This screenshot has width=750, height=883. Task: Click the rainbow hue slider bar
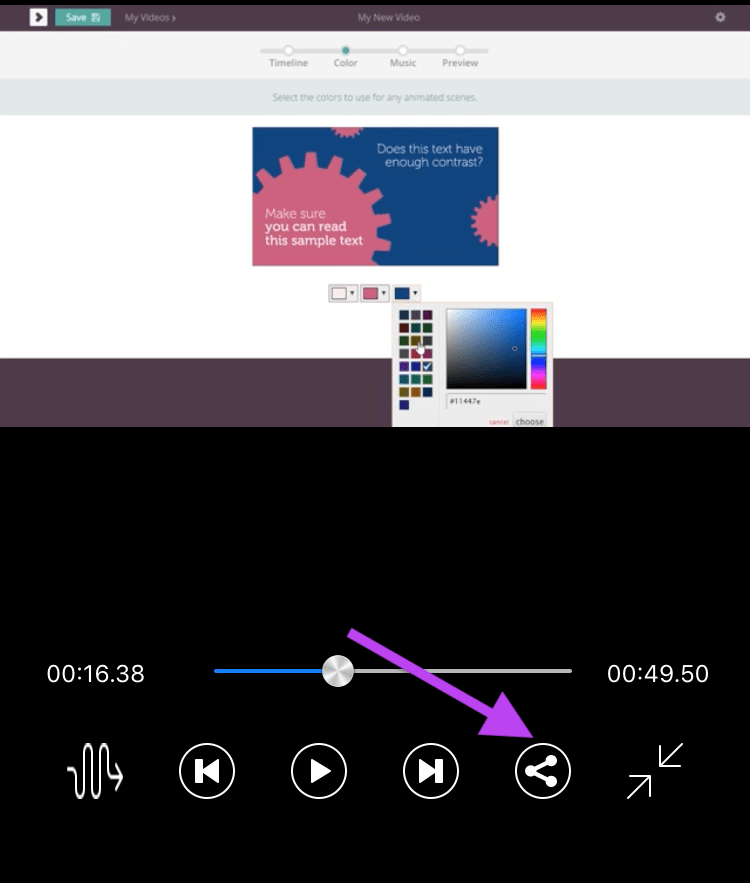(538, 349)
